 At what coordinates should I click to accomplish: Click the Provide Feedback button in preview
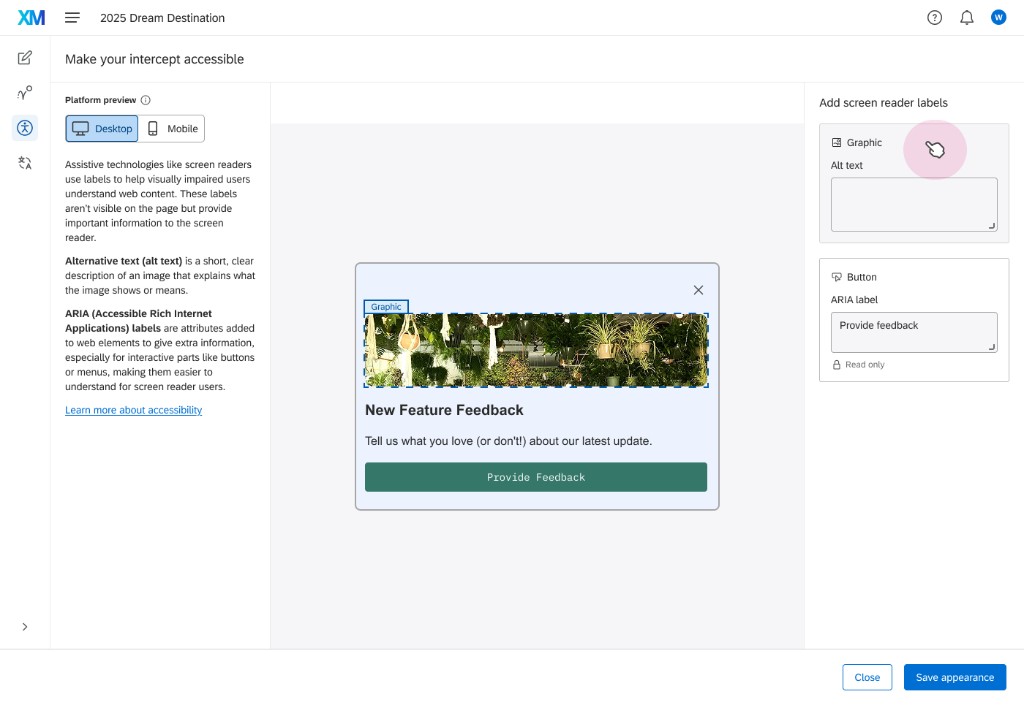[x=536, y=477]
